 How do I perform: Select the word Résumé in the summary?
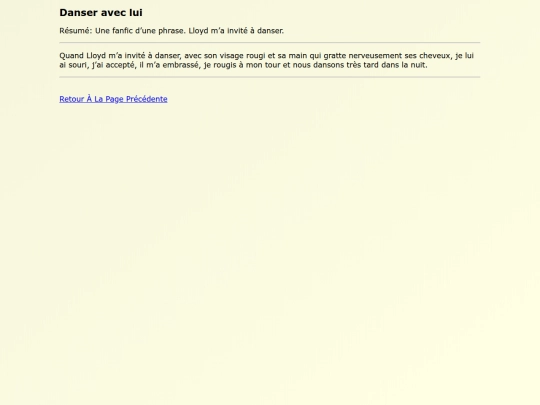click(x=74, y=31)
